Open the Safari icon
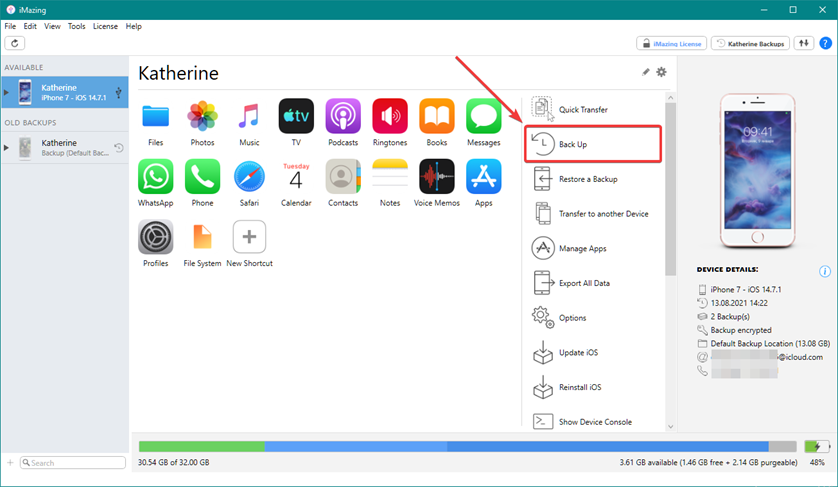Viewport: 838px width, 487px height. pos(249,176)
